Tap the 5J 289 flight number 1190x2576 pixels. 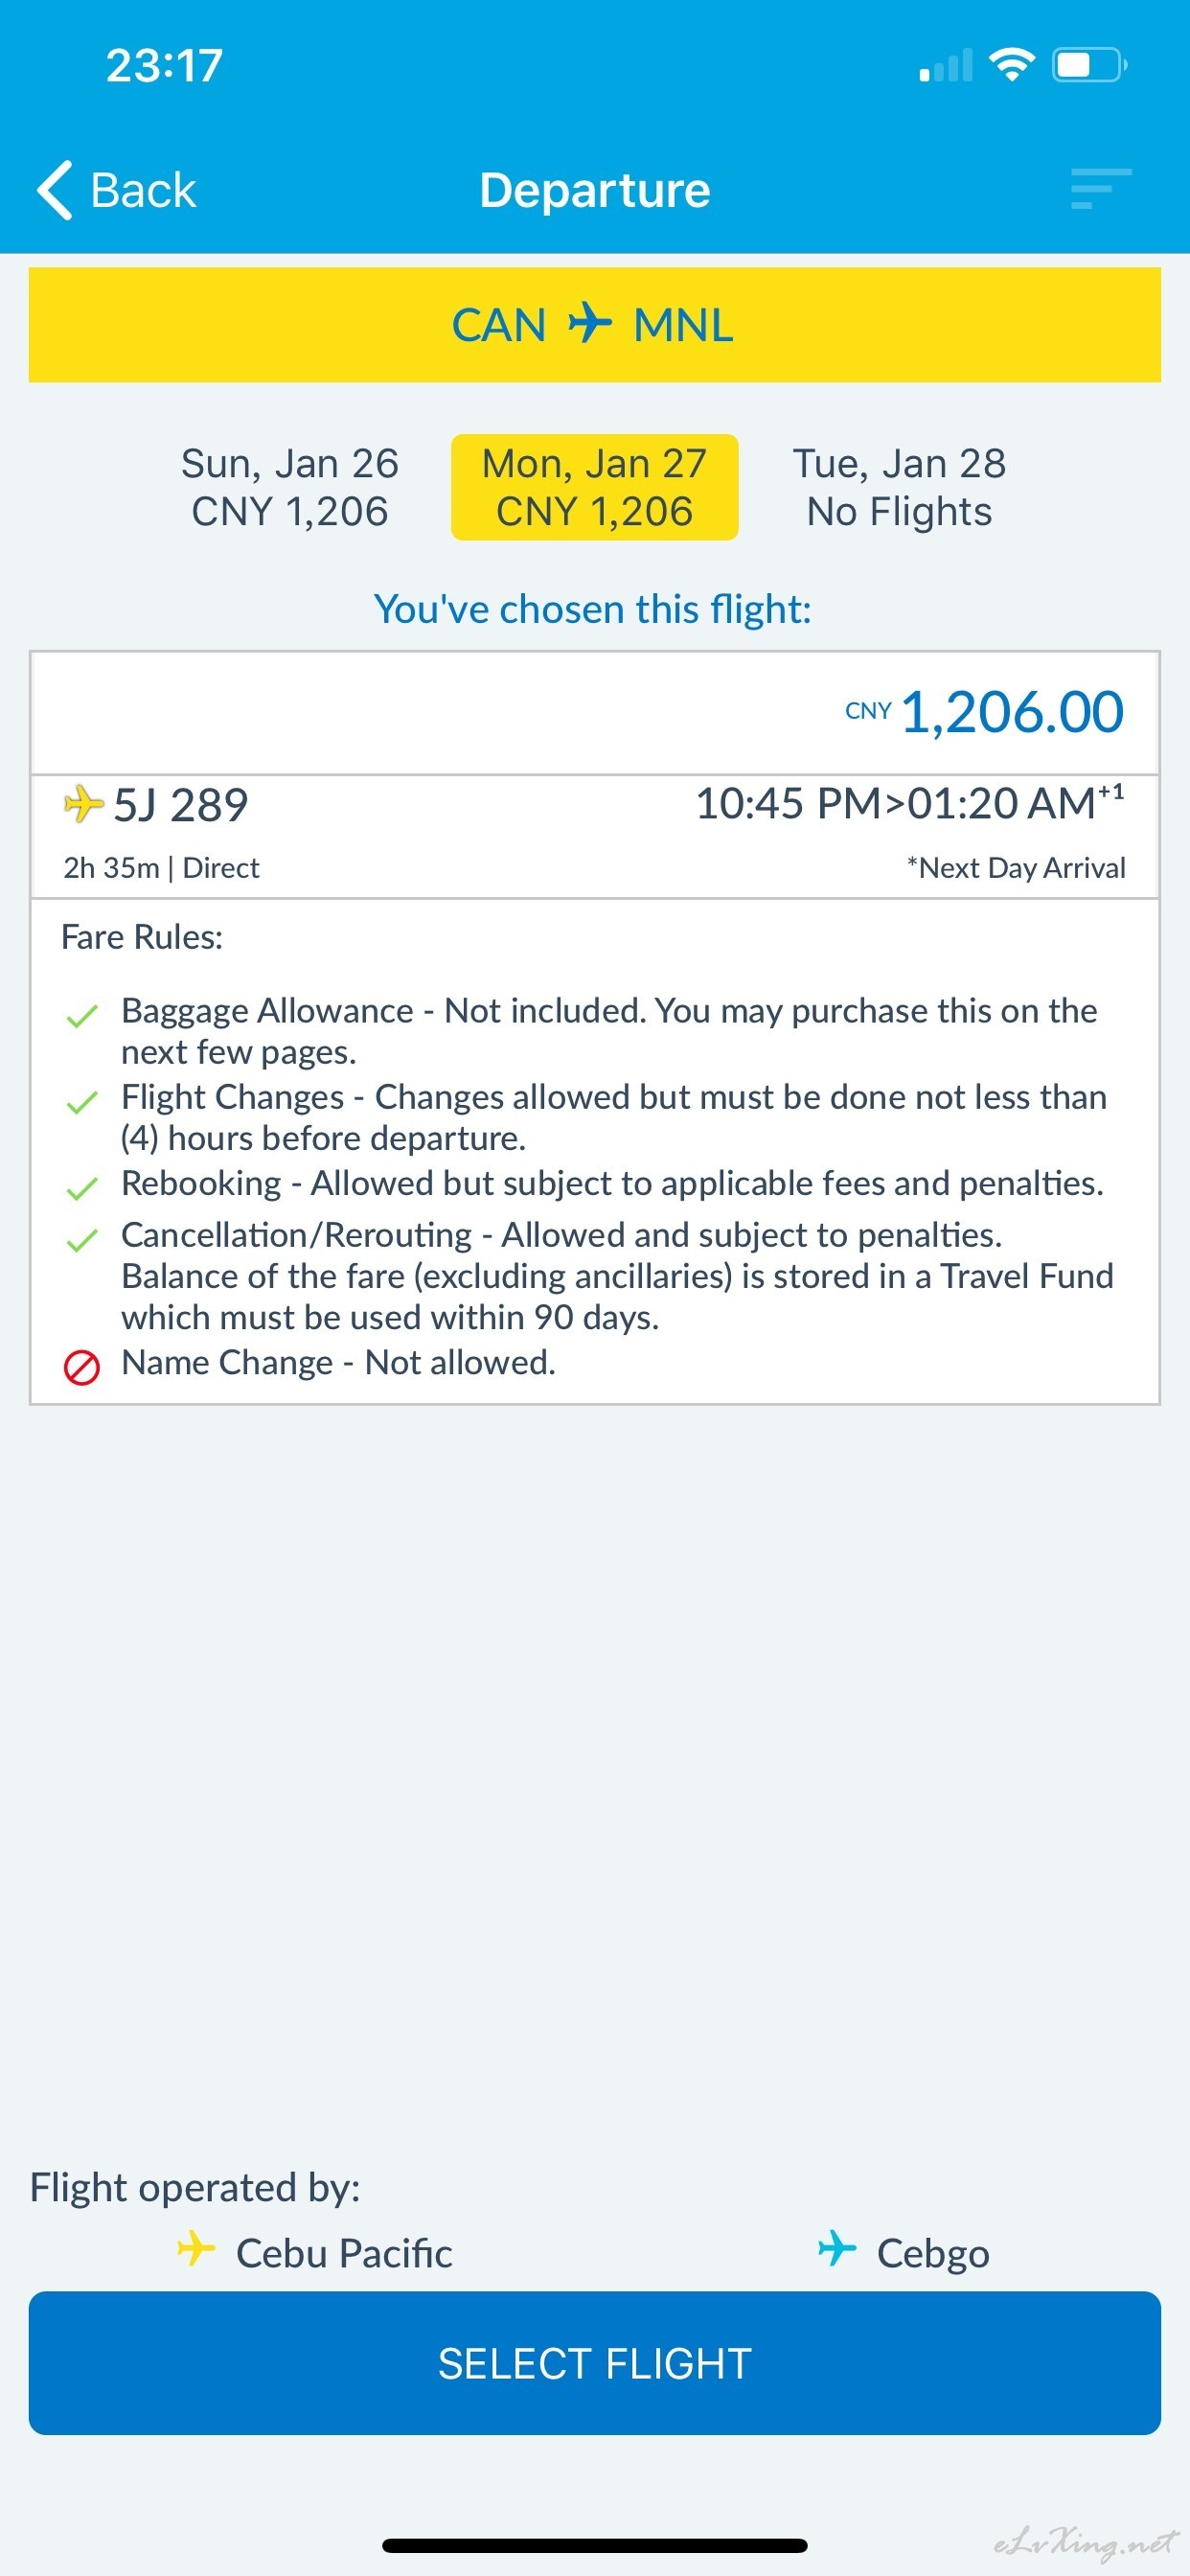181,805
